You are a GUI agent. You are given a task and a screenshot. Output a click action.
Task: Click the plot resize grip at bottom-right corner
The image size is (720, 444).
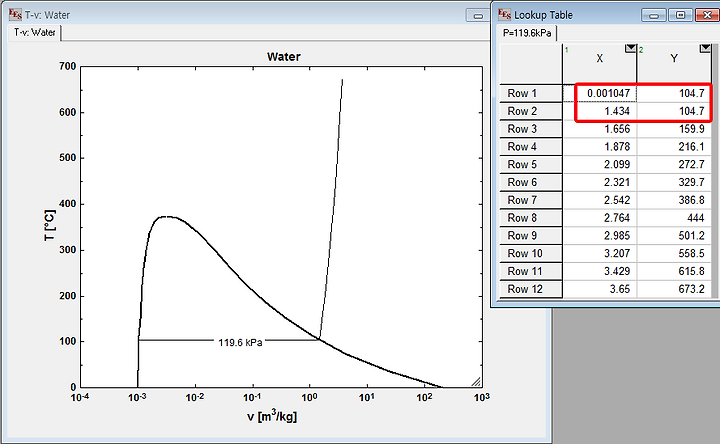(x=476, y=382)
